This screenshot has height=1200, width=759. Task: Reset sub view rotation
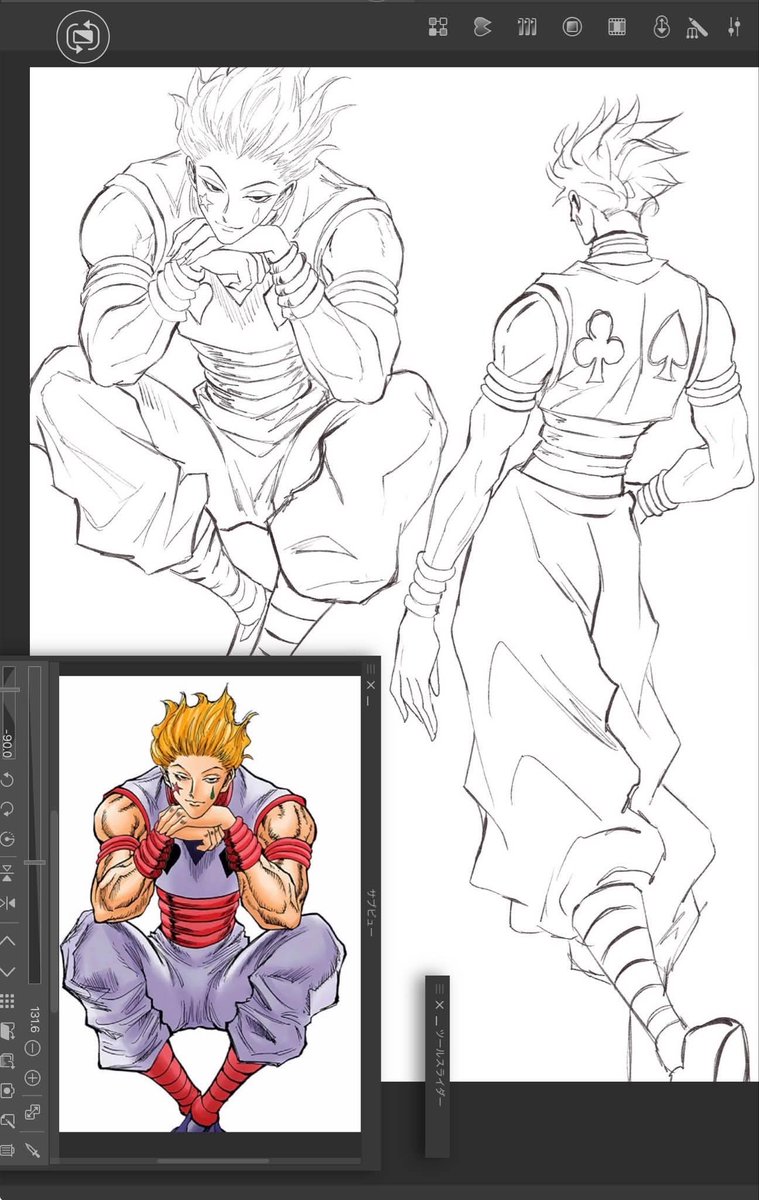7,838
